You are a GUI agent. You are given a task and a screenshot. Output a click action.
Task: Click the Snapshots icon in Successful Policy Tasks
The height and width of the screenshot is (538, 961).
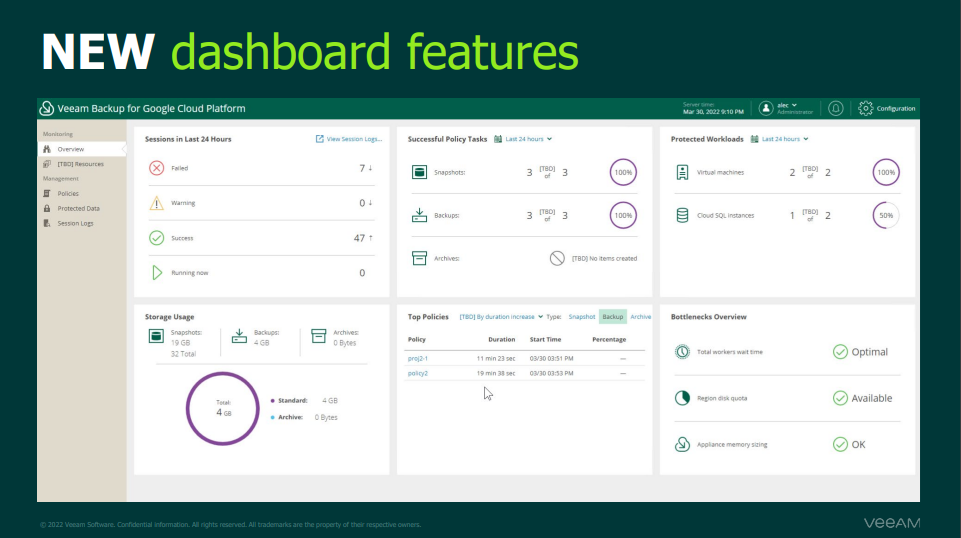419,172
